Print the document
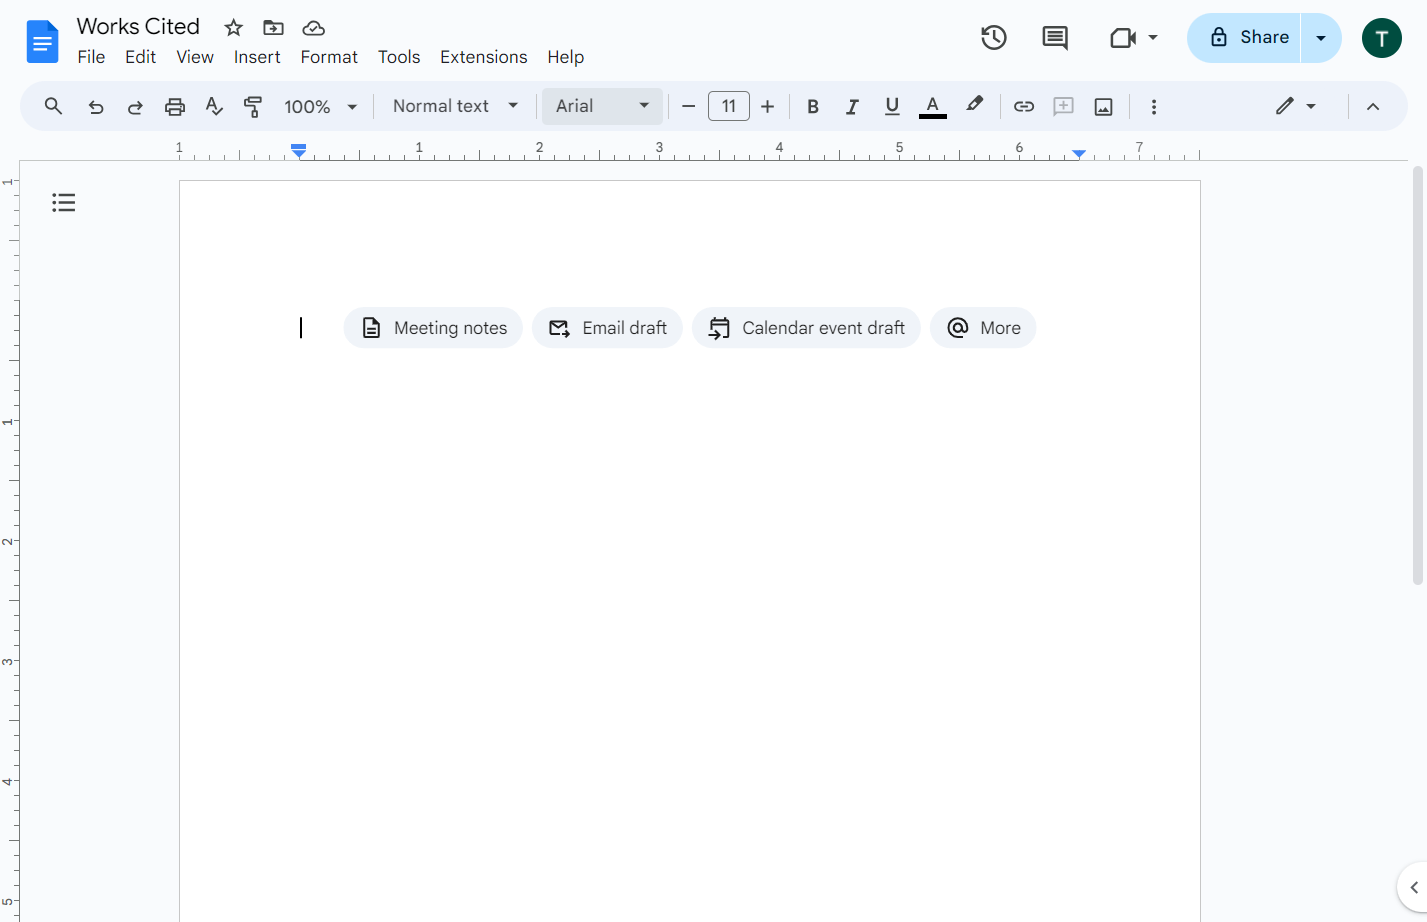 click(175, 107)
